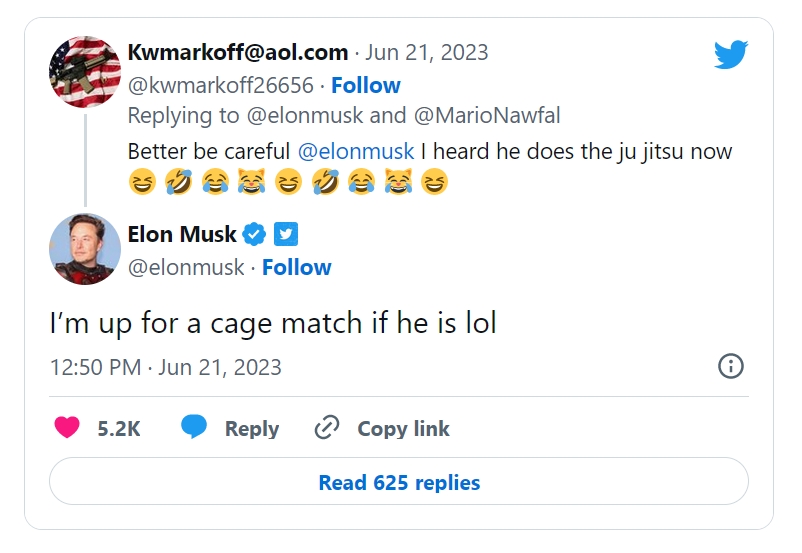This screenshot has height=553, width=802.
Task: Follow the @kwmarkoff26656 account
Action: [x=366, y=85]
